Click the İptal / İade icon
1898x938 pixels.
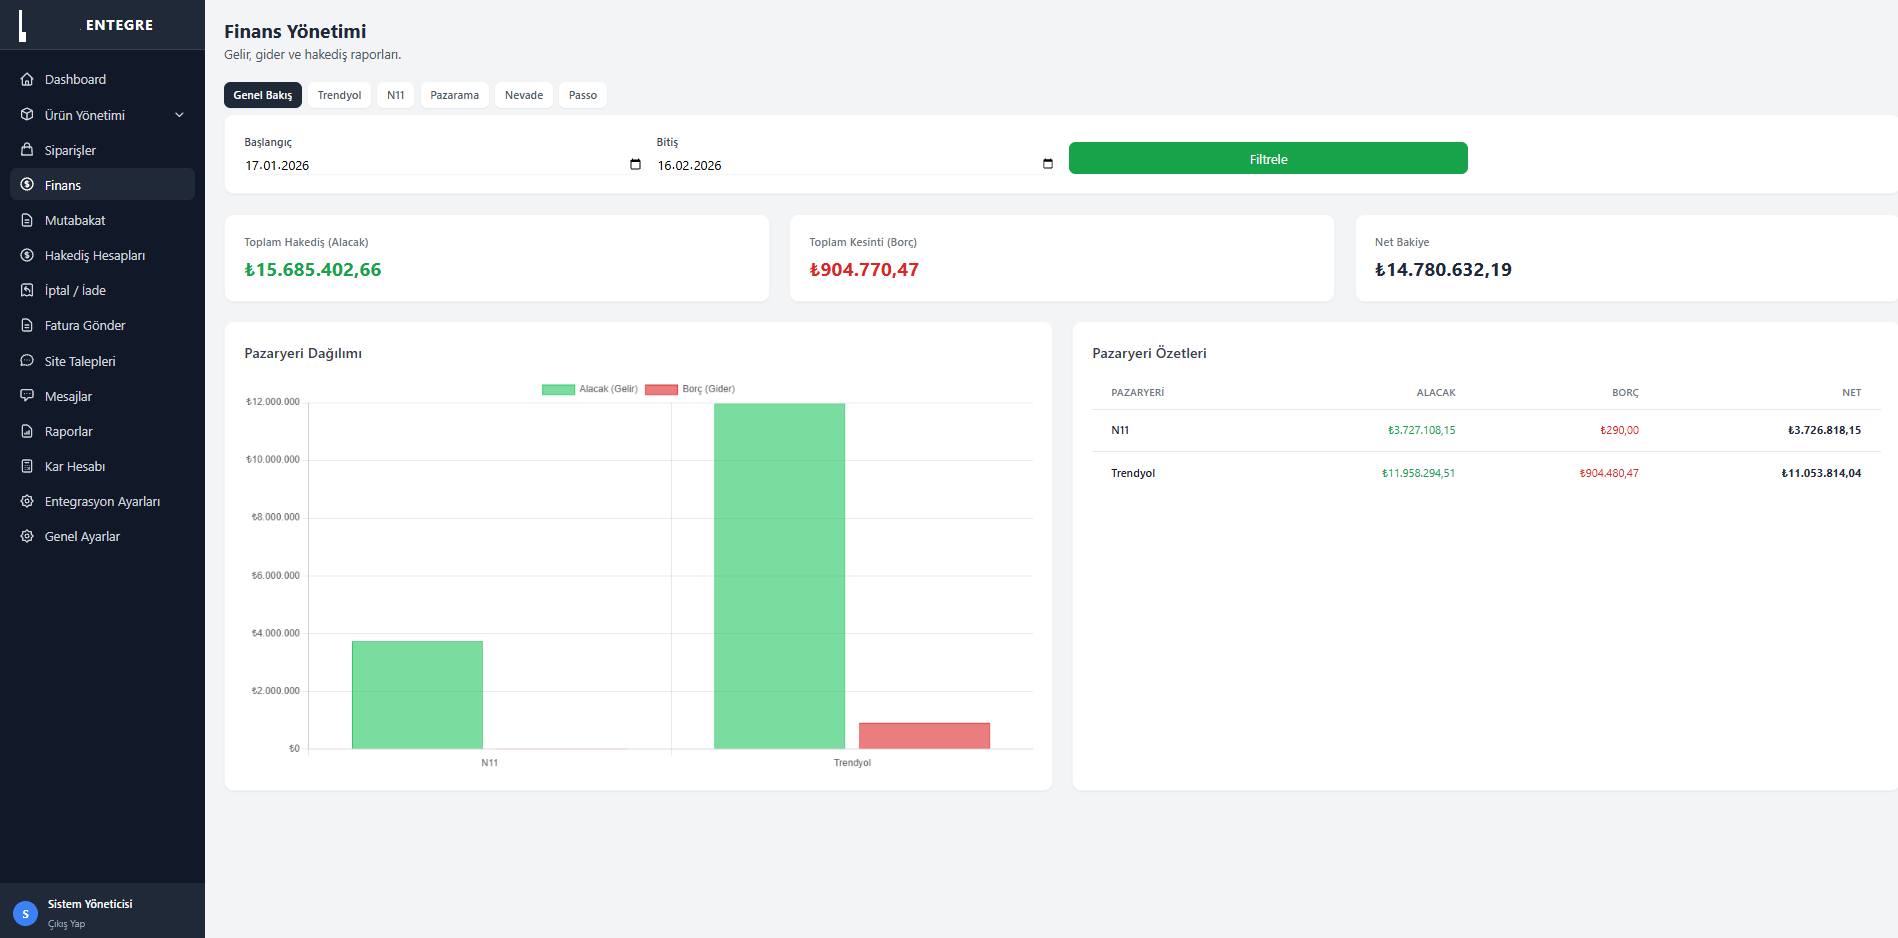(27, 290)
